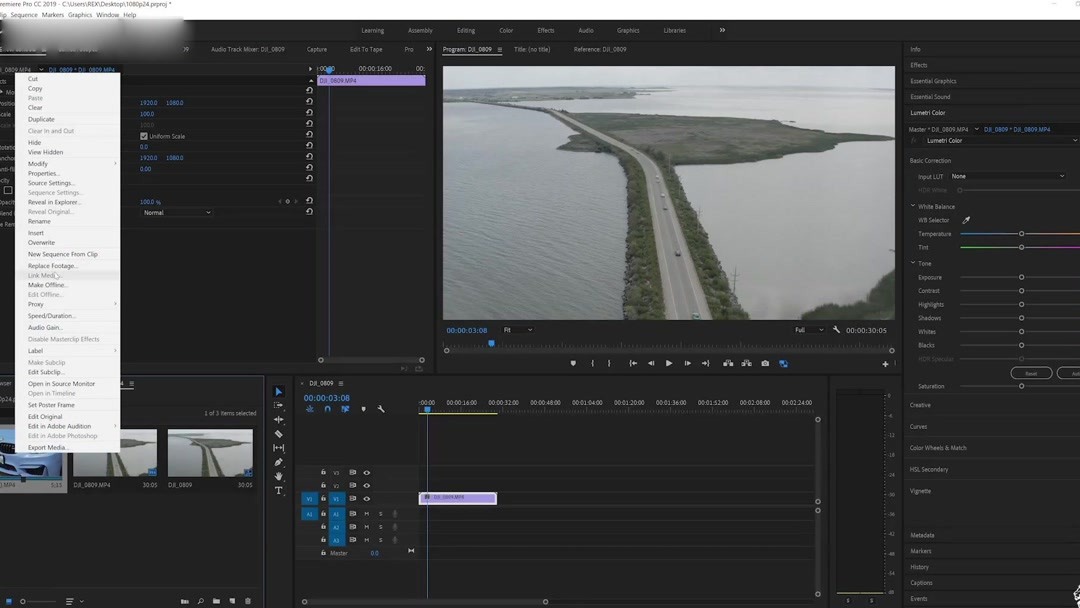Select the DJI_0809.MP4 clip on the timeline
This screenshot has height=608, width=1080.
click(x=458, y=498)
